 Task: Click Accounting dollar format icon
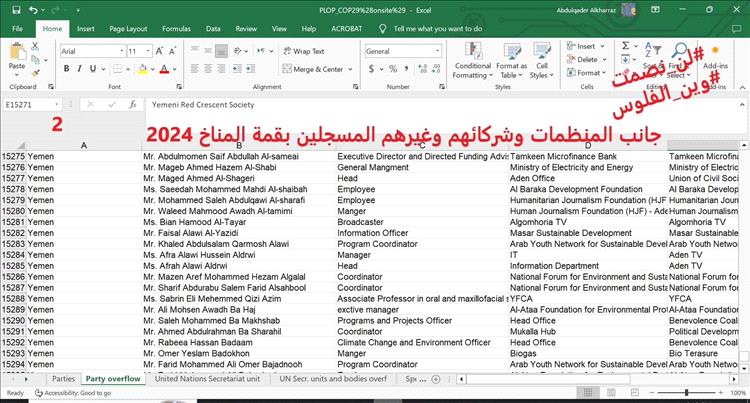372,69
